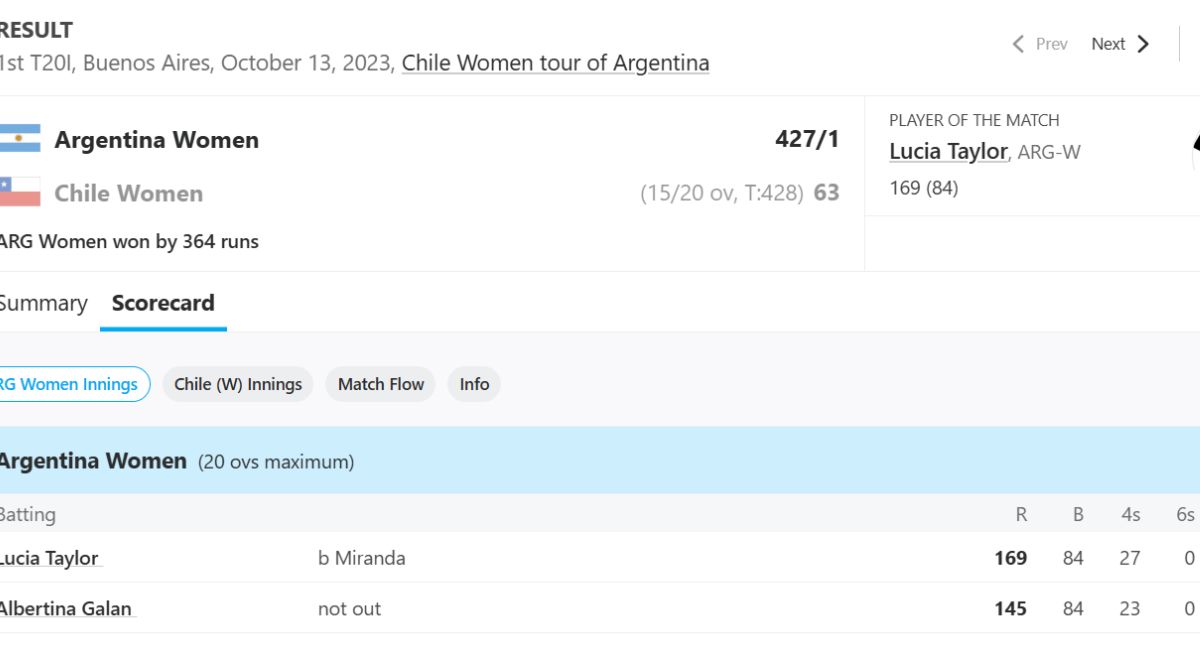Image resolution: width=1200 pixels, height=645 pixels.
Task: Click Chile Women team name
Action: [x=128, y=193]
